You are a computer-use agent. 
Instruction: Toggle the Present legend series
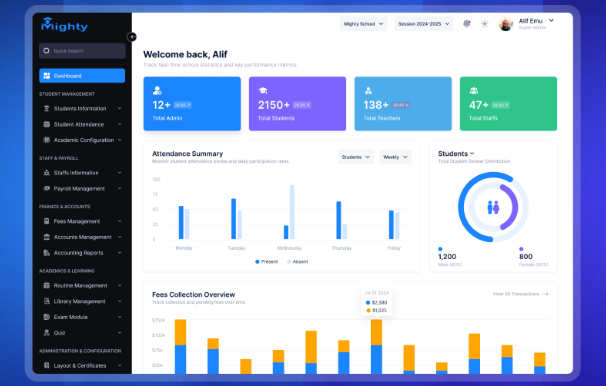267,262
